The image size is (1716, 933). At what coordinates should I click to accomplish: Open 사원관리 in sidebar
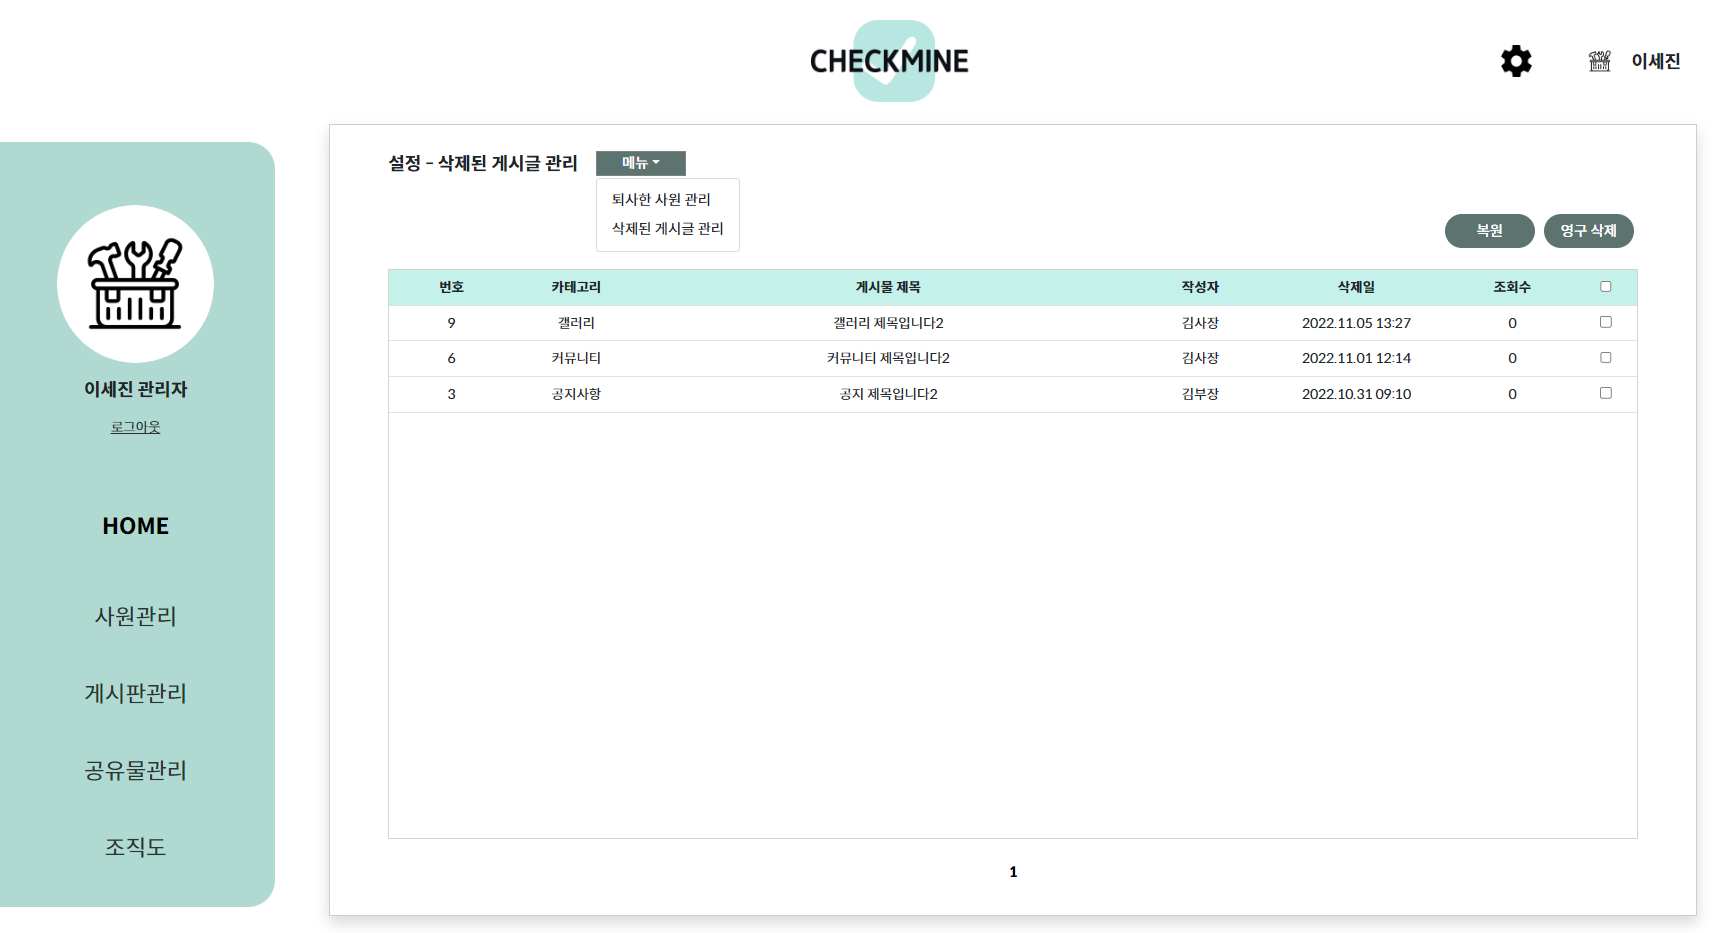pos(136,616)
